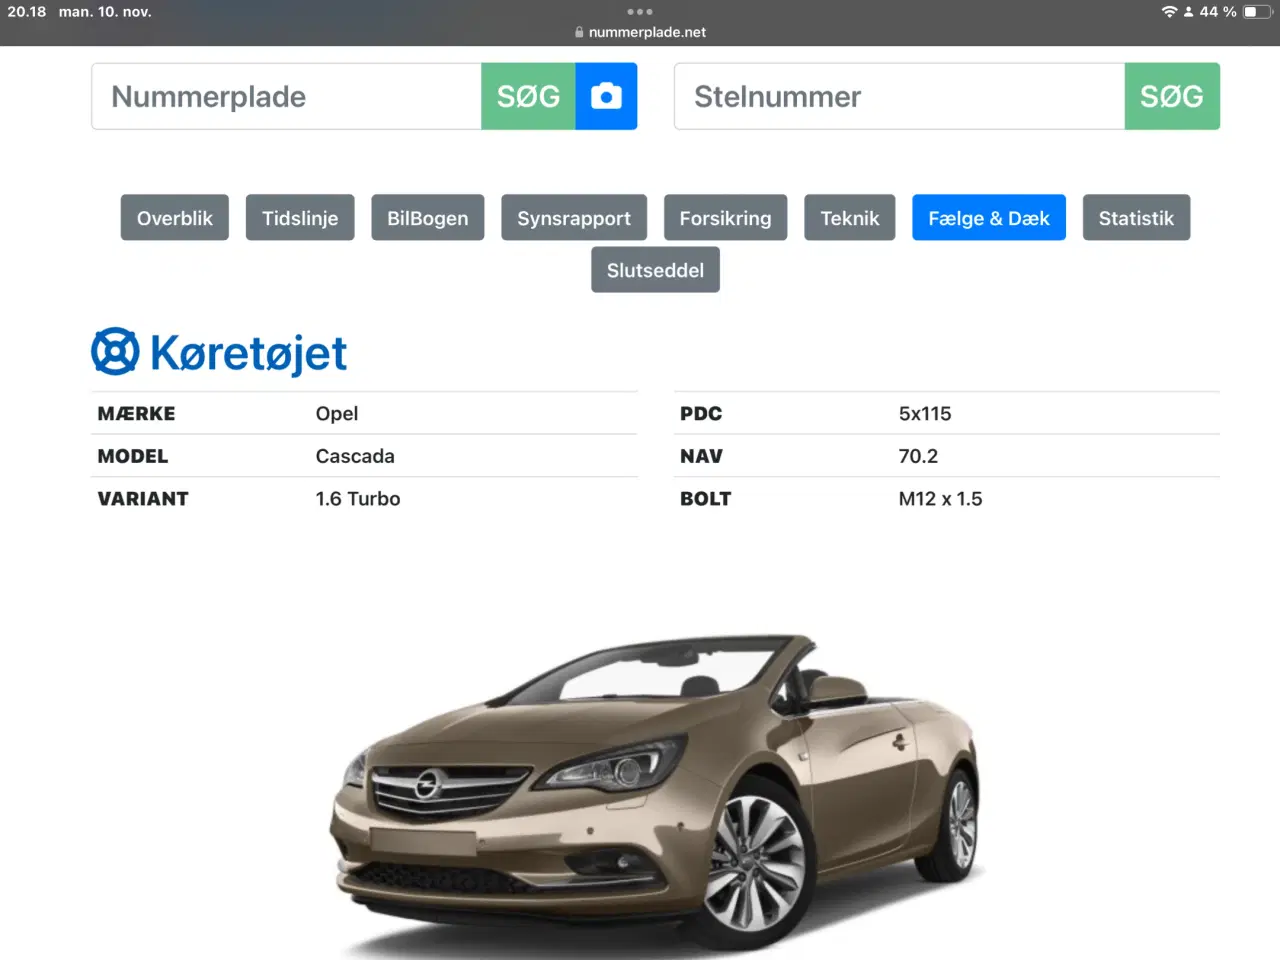Switch to the Tidslinje tab
This screenshot has width=1280, height=960.
300,217
